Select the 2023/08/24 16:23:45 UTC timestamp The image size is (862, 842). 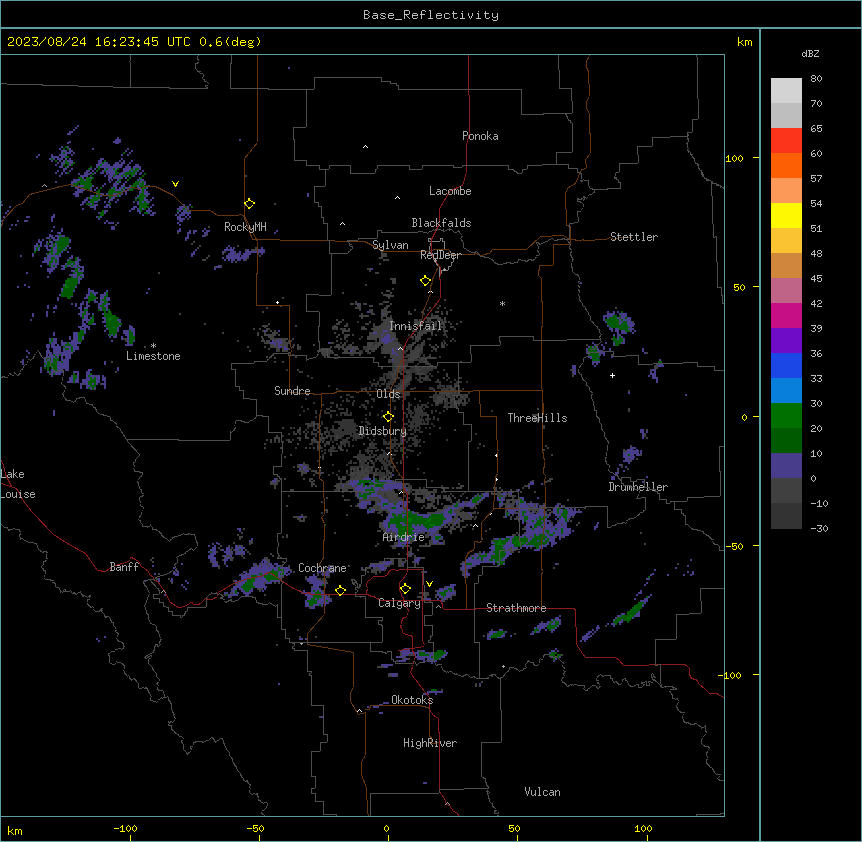tap(99, 42)
